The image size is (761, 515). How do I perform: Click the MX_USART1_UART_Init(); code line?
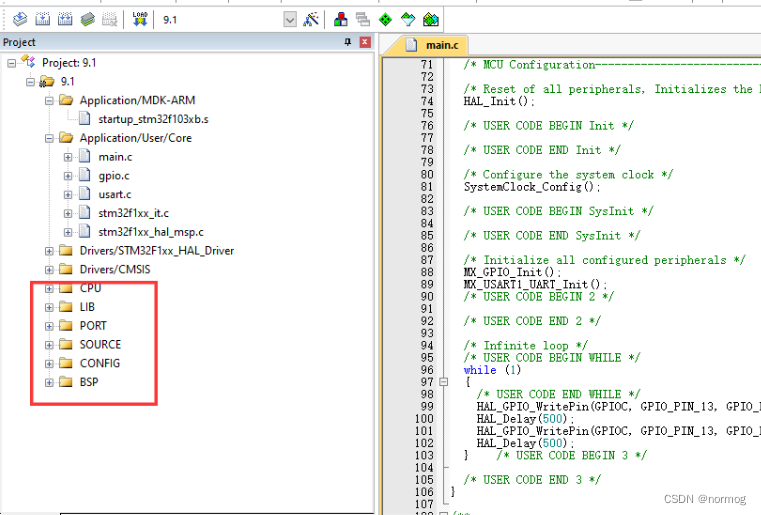pyautogui.click(x=535, y=284)
